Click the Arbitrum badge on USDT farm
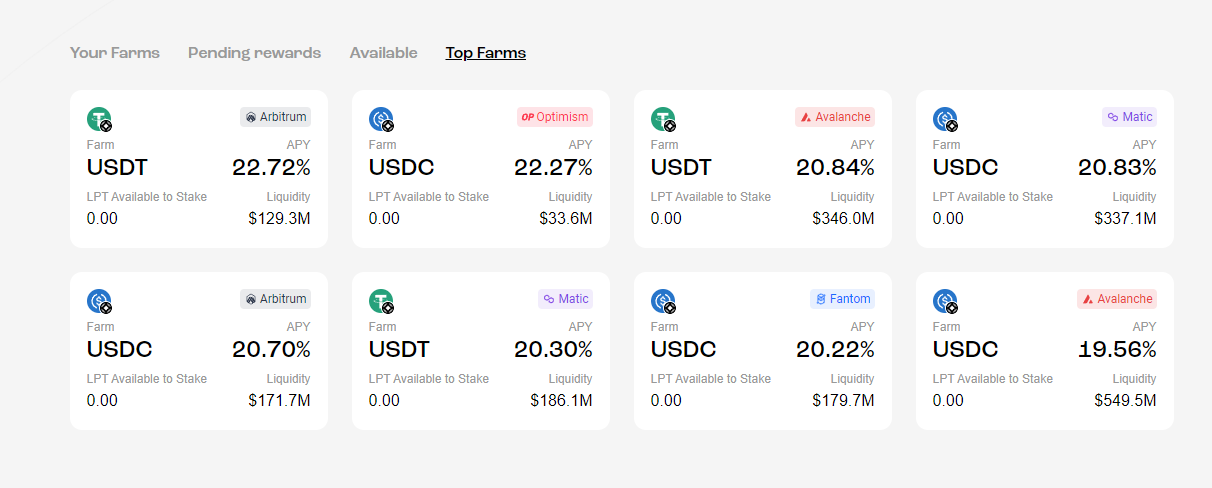The image size is (1212, 488). click(x=275, y=117)
